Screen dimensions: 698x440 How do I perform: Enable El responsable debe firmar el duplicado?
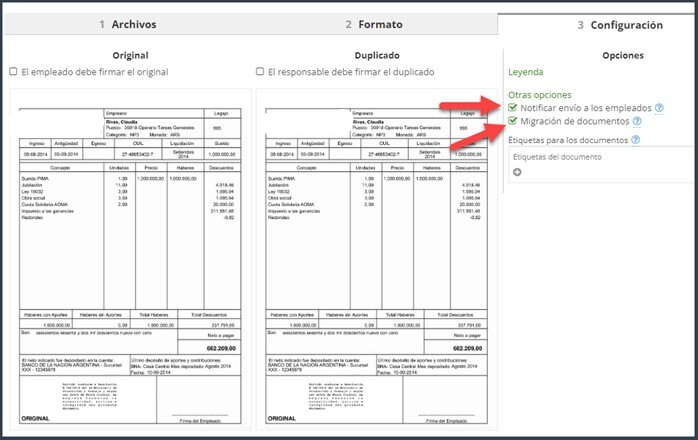click(260, 71)
